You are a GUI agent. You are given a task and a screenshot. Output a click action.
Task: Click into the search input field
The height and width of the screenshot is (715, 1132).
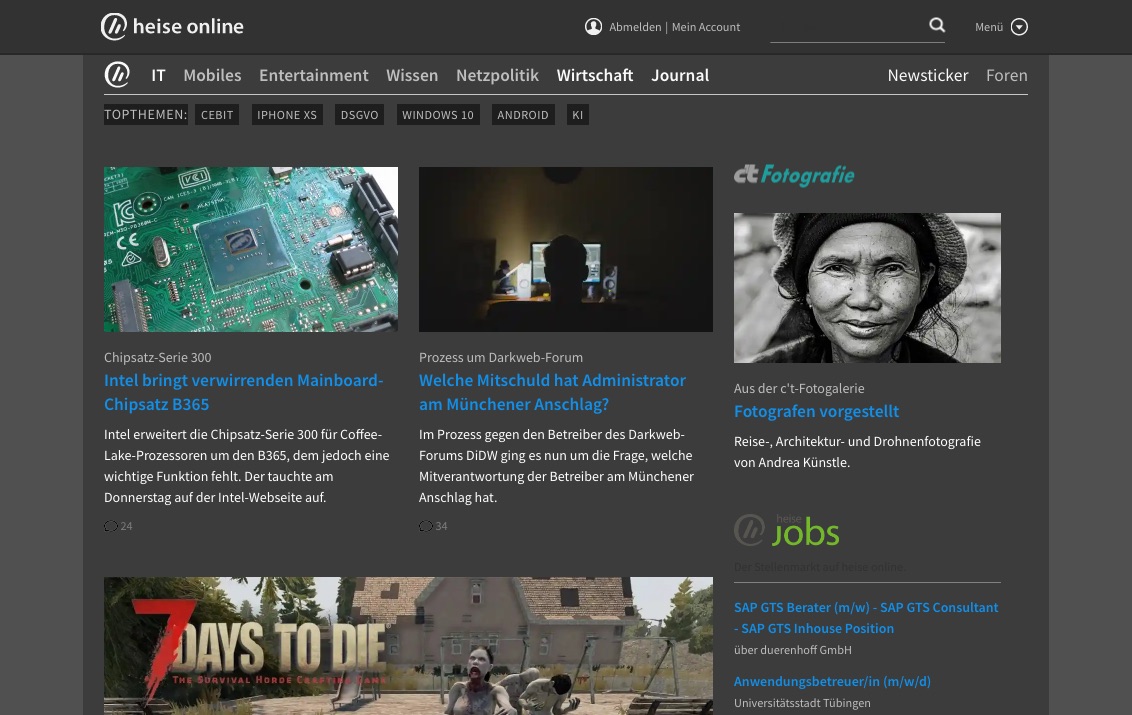[x=857, y=27]
